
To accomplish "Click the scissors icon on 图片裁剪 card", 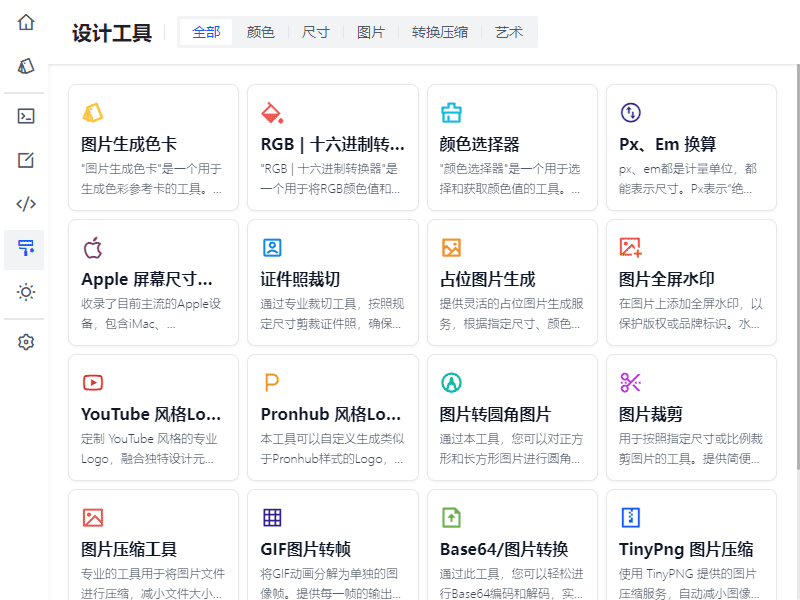I will [631, 381].
